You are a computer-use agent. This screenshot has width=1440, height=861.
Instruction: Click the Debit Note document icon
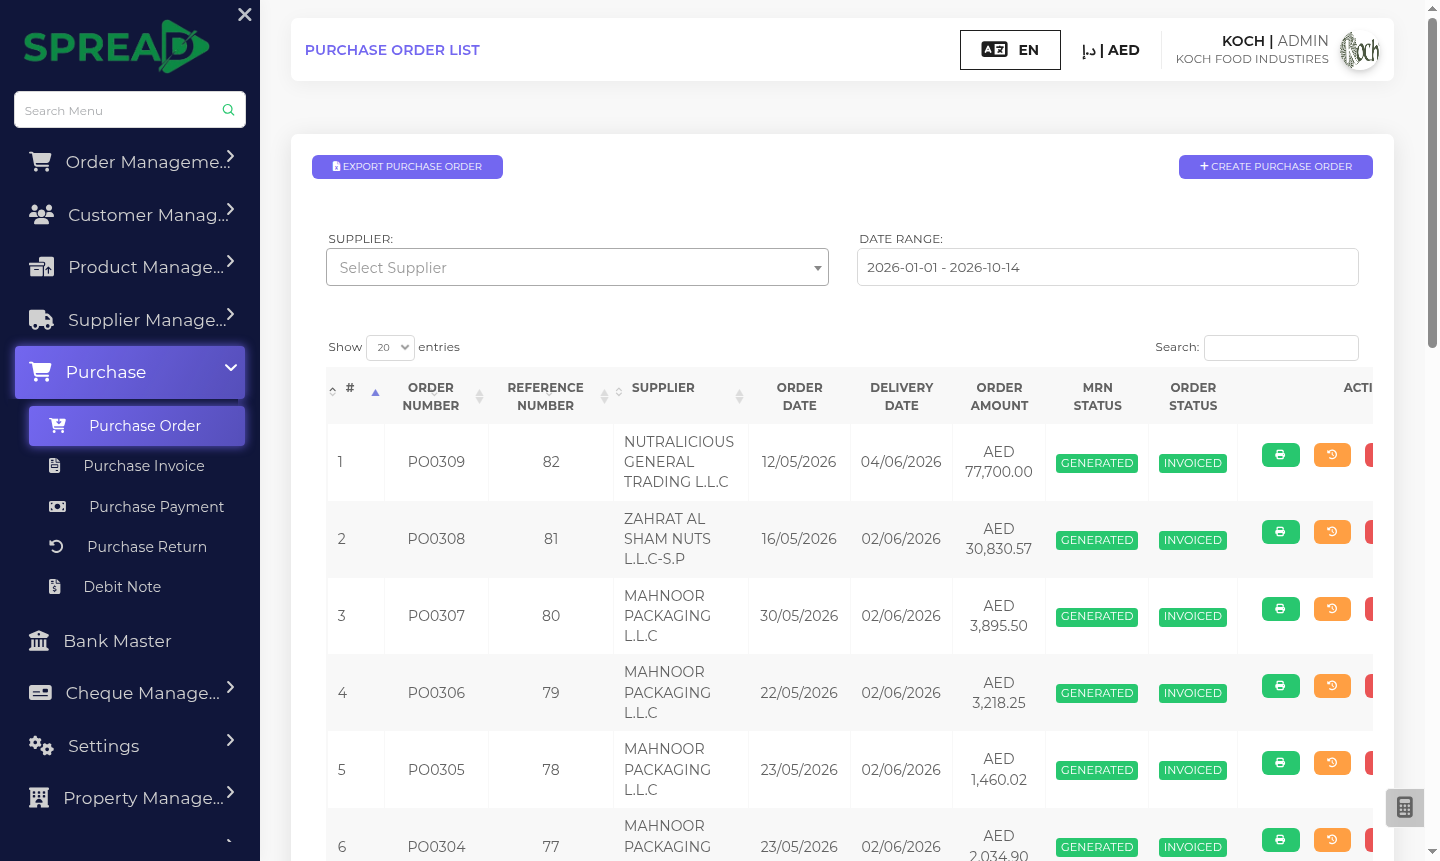[55, 587]
